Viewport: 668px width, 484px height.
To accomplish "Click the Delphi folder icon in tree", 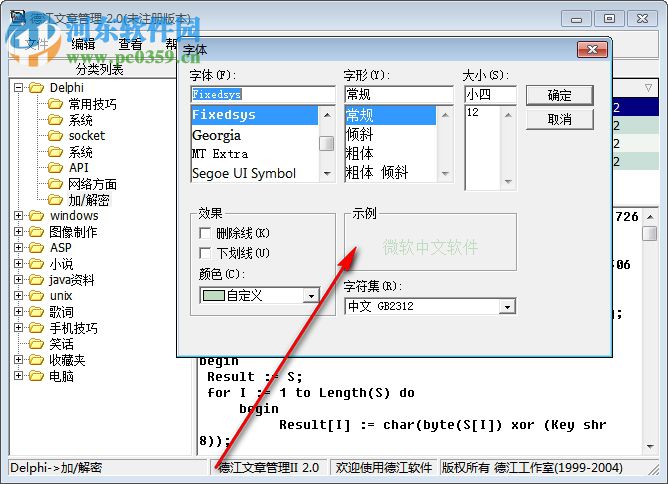I will click(x=37, y=88).
